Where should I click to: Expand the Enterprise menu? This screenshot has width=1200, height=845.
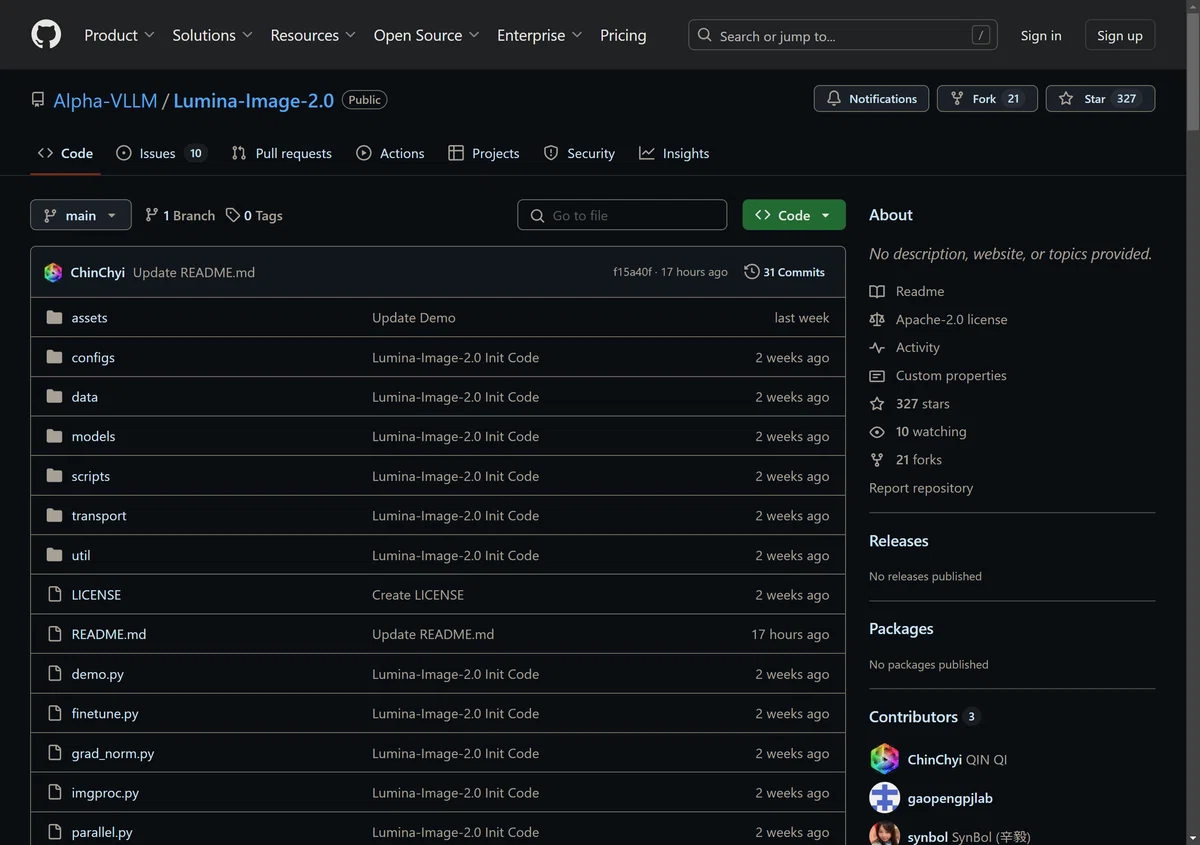pos(539,35)
